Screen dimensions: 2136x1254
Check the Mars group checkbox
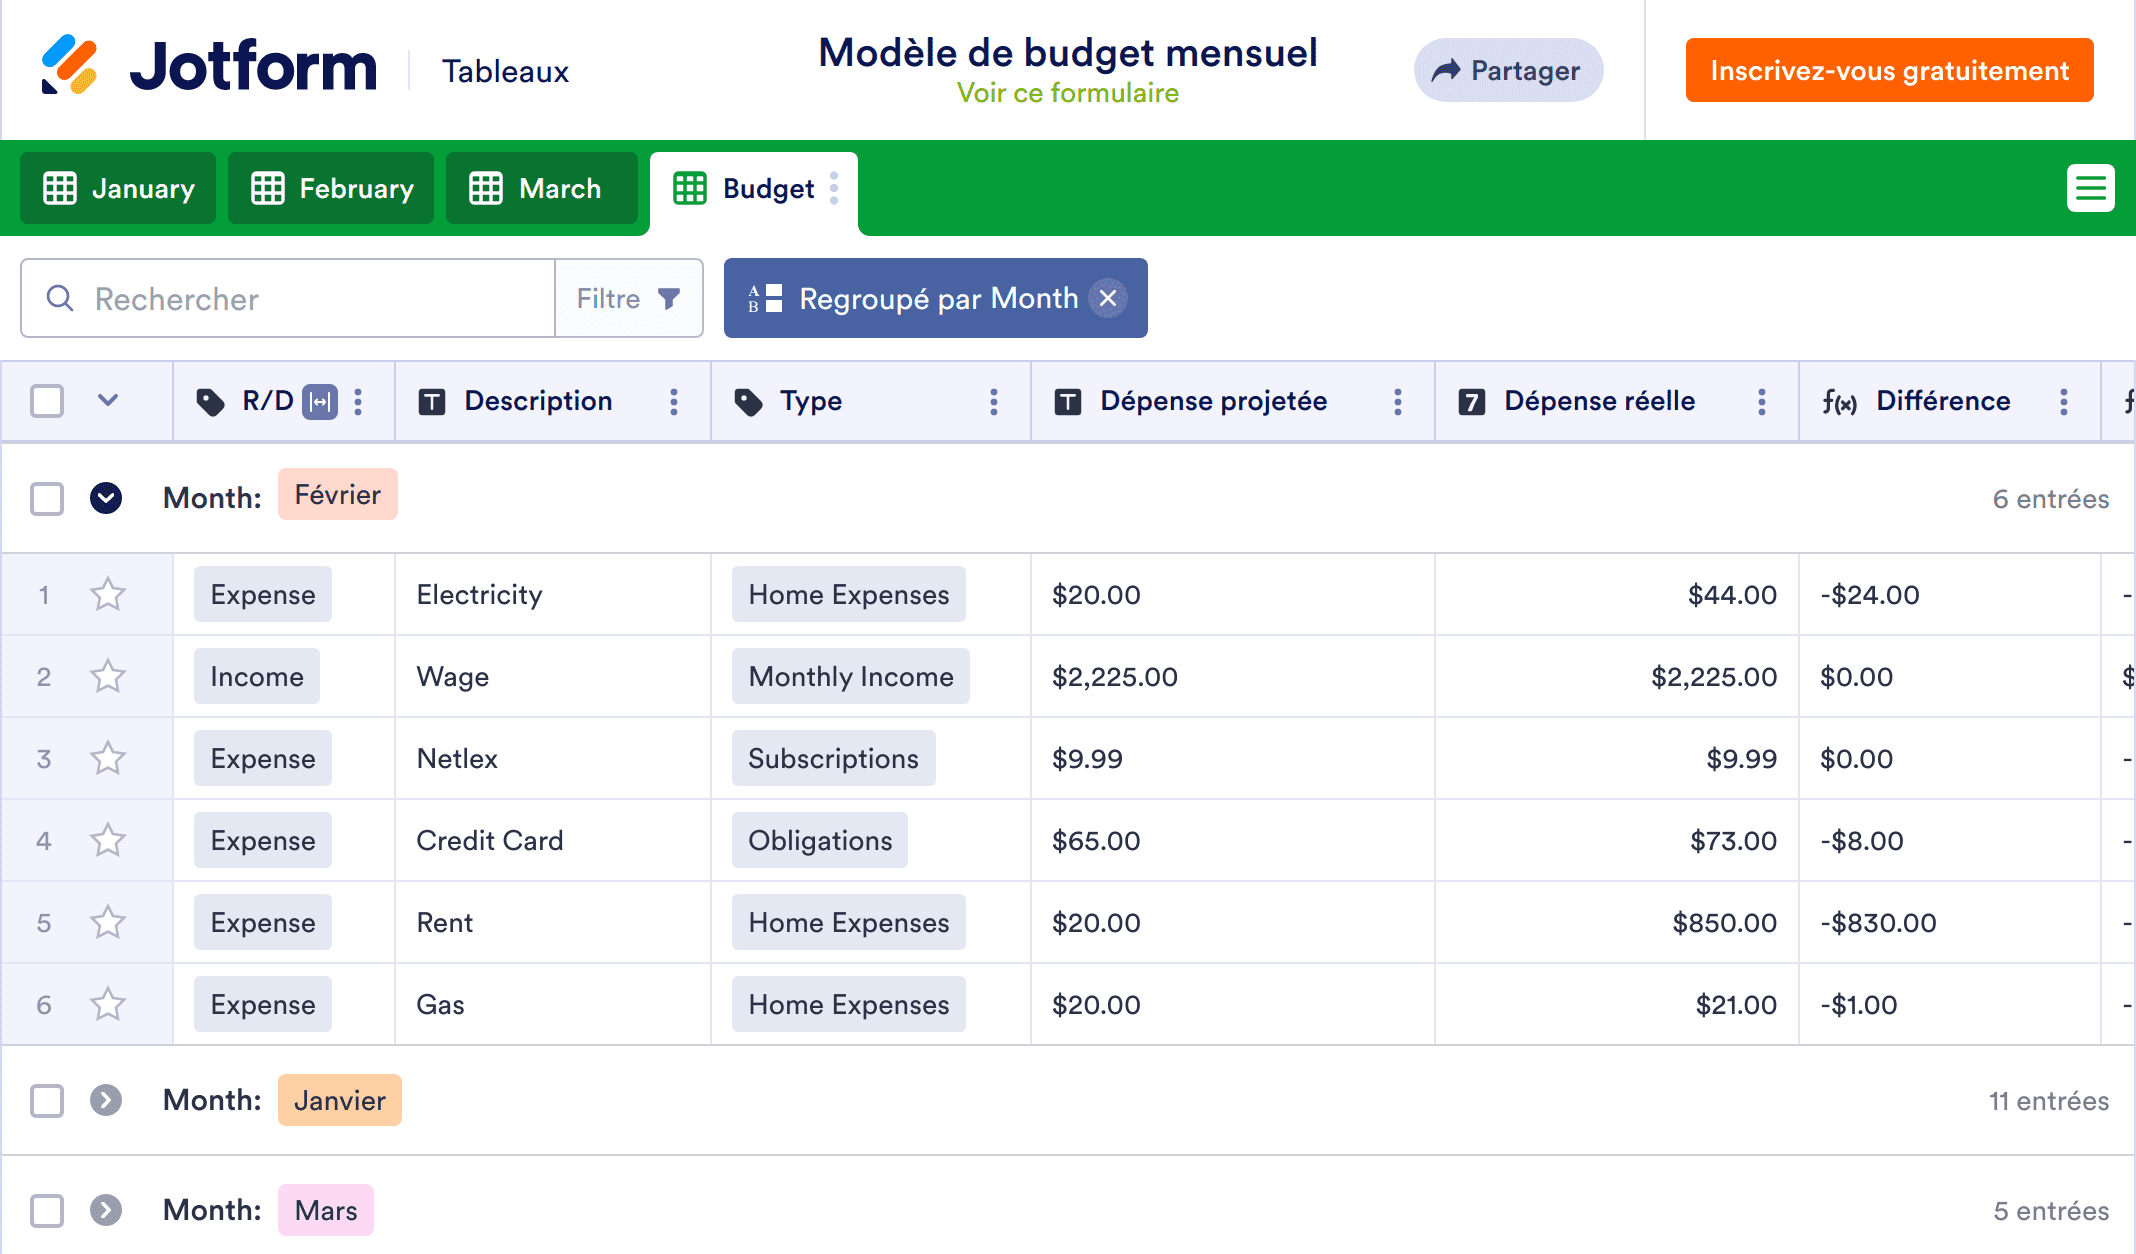click(x=47, y=1210)
